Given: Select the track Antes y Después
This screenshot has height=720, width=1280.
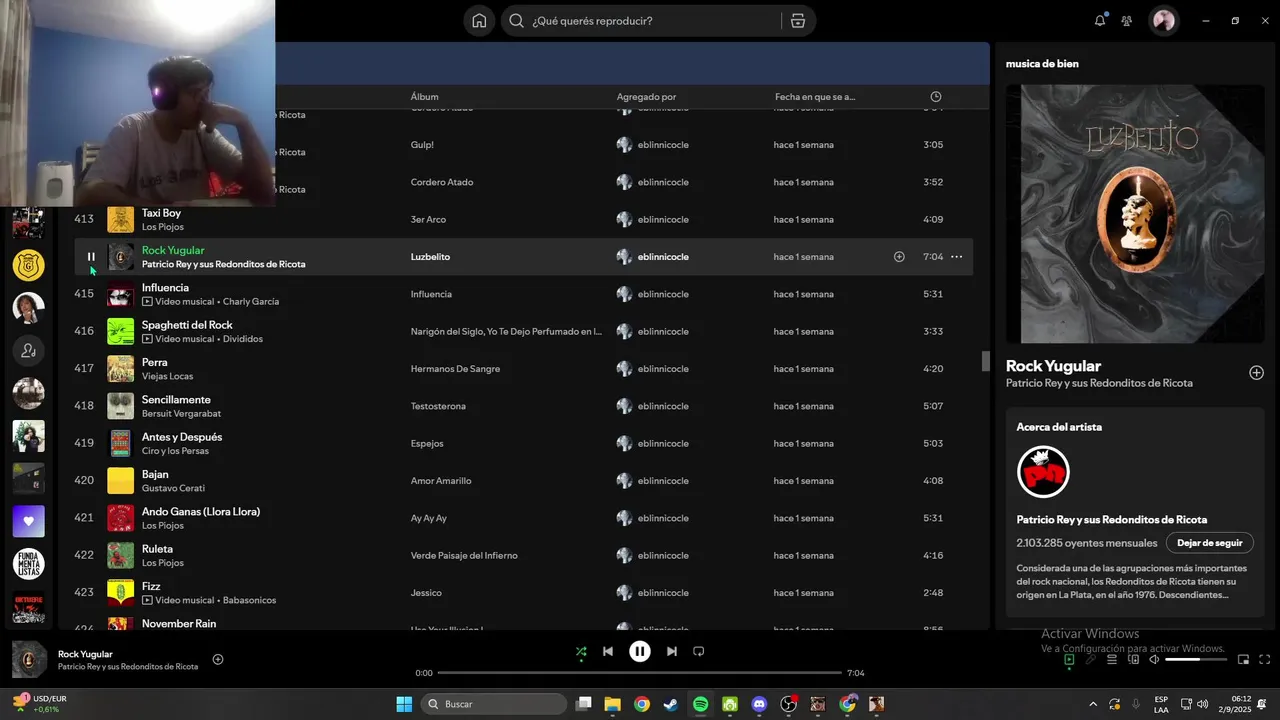Looking at the screenshot, I should tap(182, 437).
